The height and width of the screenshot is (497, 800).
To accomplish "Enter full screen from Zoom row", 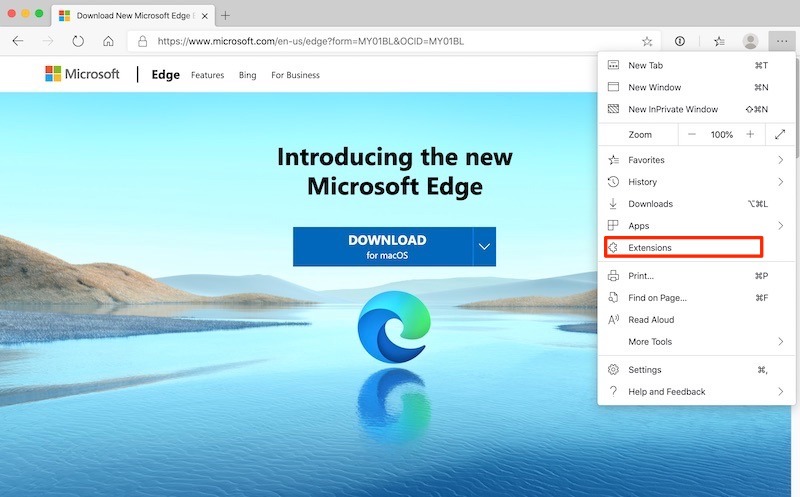I will (x=780, y=134).
